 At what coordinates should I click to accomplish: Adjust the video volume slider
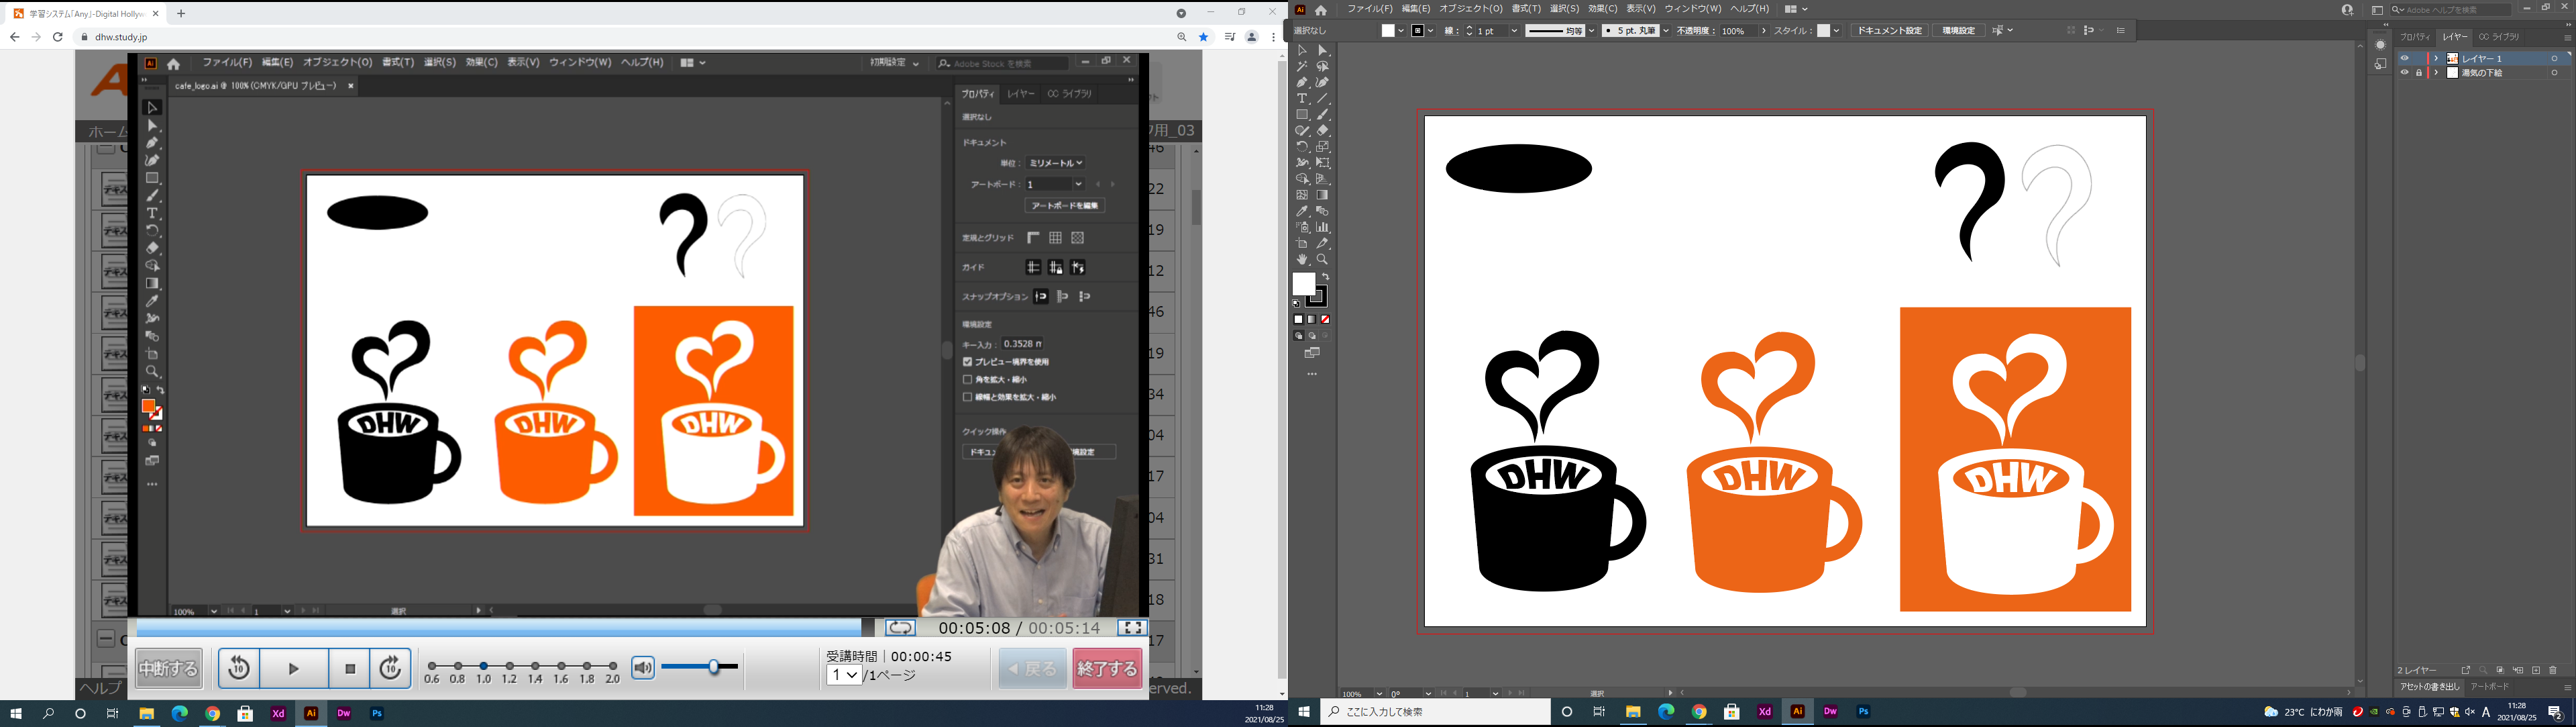pyautogui.click(x=700, y=666)
